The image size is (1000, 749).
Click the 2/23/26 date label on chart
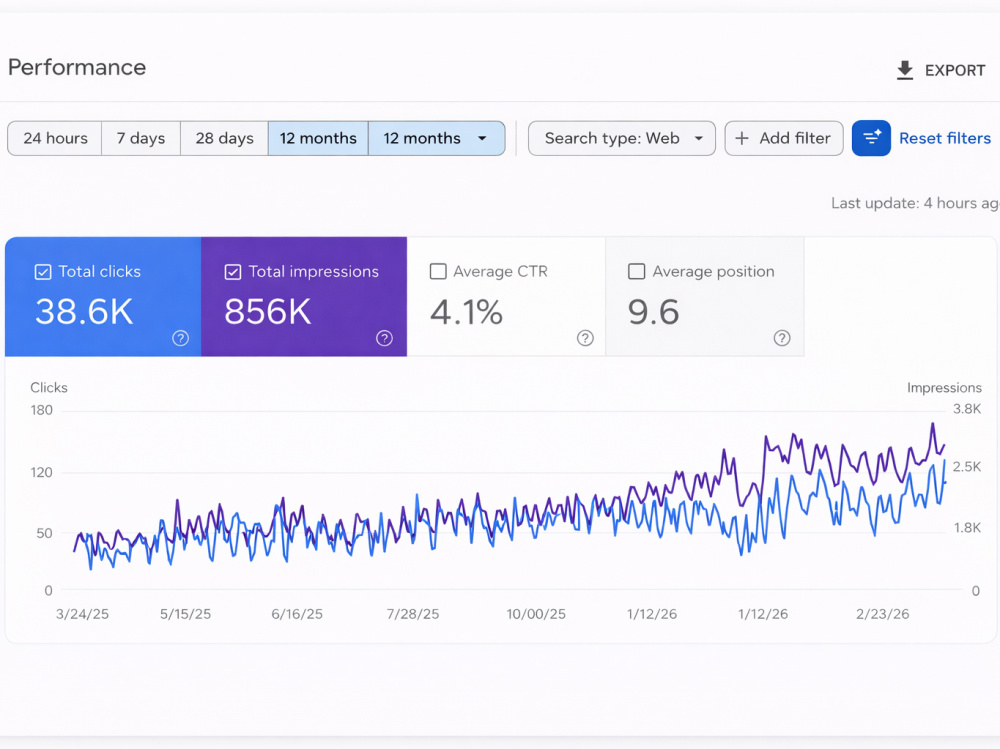coord(882,614)
